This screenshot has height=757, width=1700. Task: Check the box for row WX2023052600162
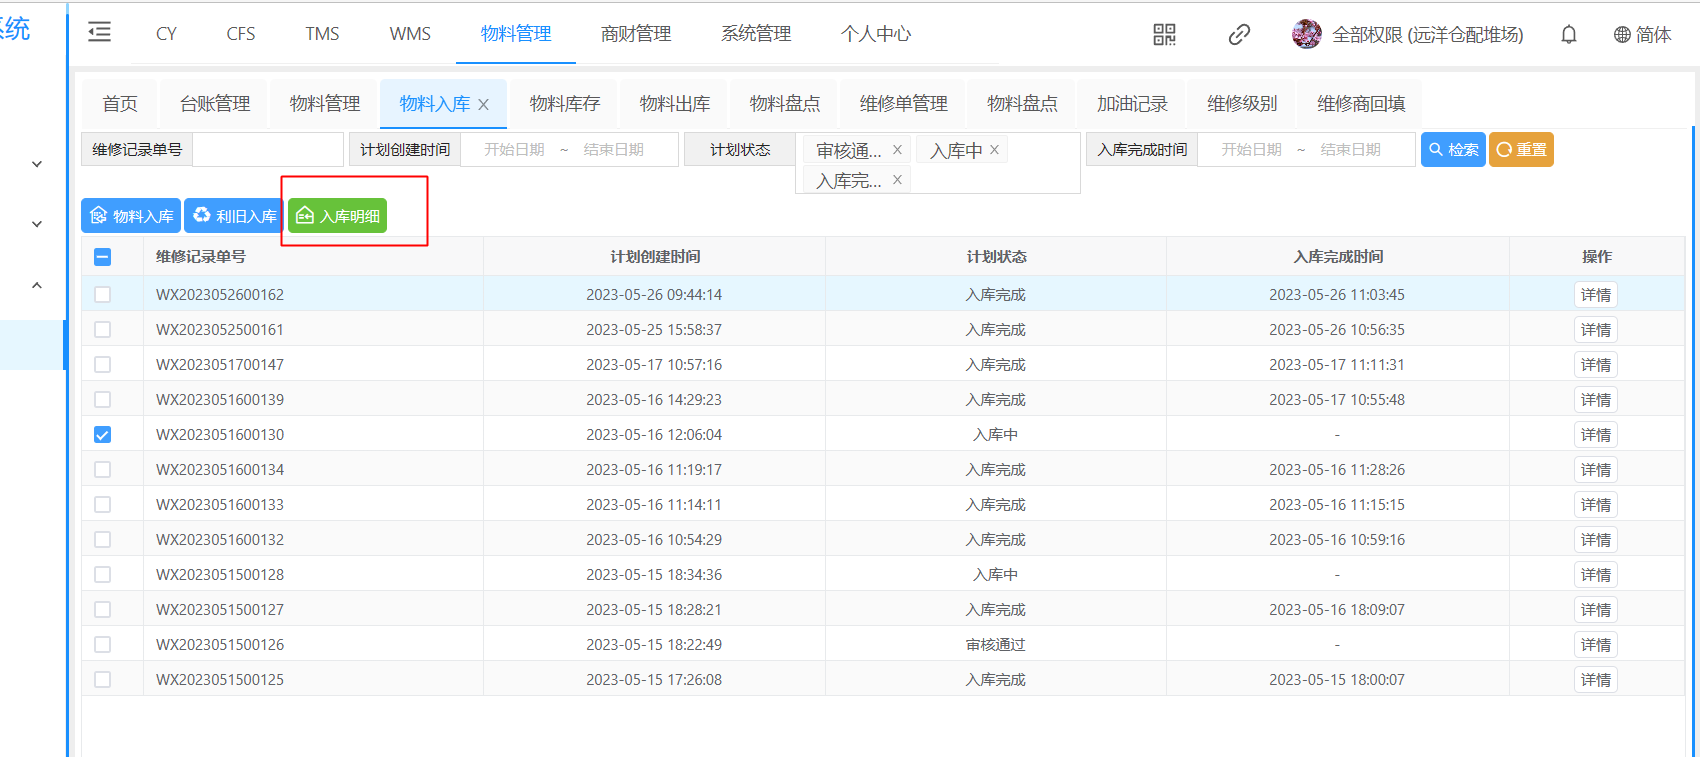tap(102, 295)
